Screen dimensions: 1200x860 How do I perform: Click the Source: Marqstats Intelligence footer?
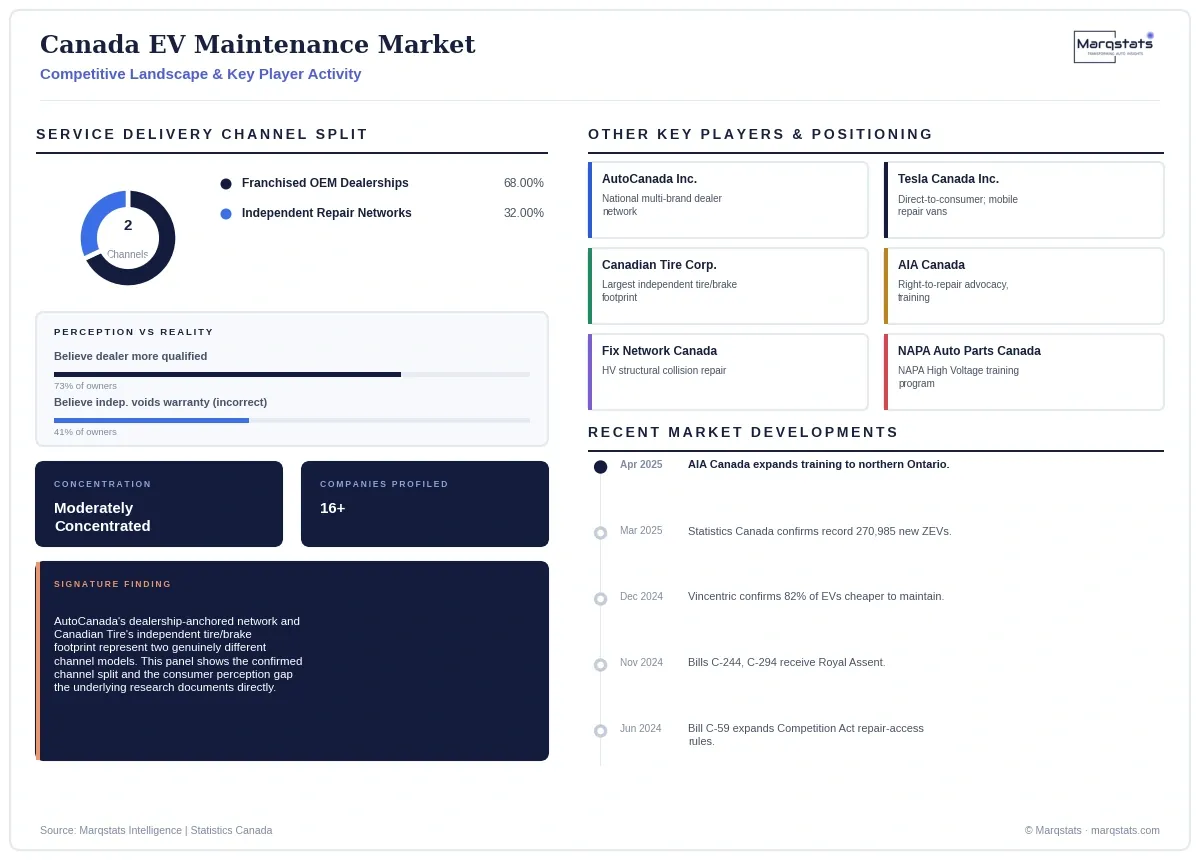click(x=156, y=830)
